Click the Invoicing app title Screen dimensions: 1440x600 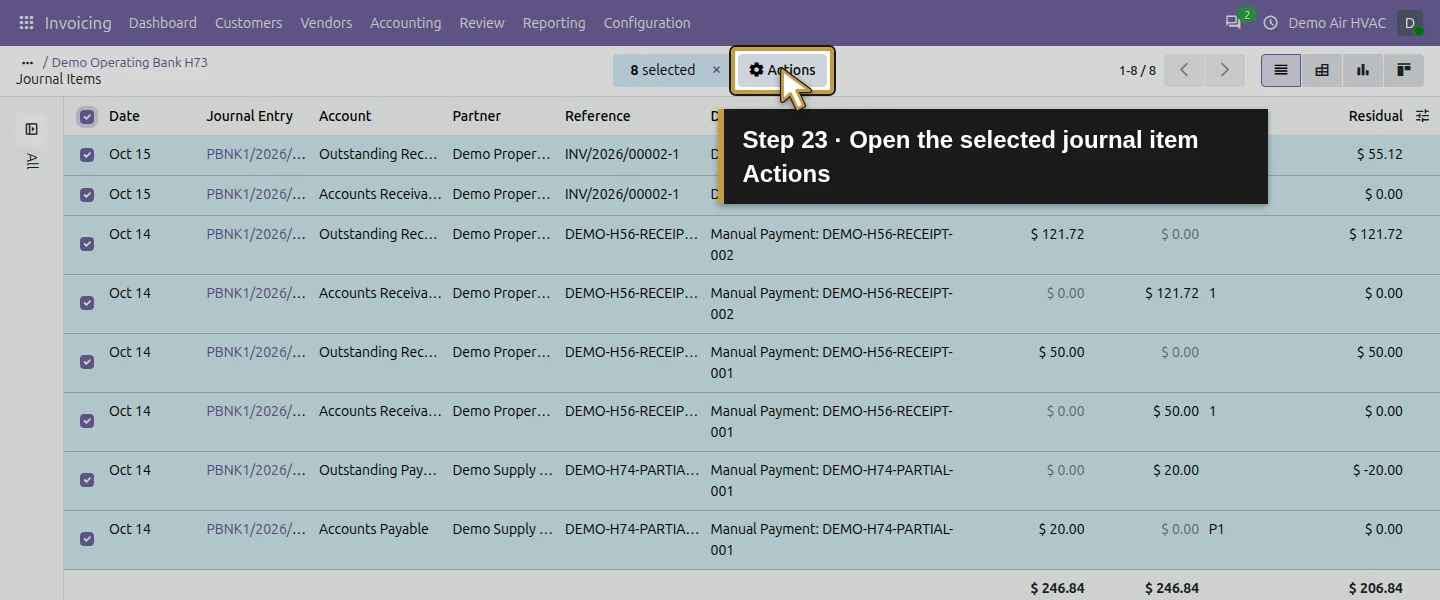(78, 22)
